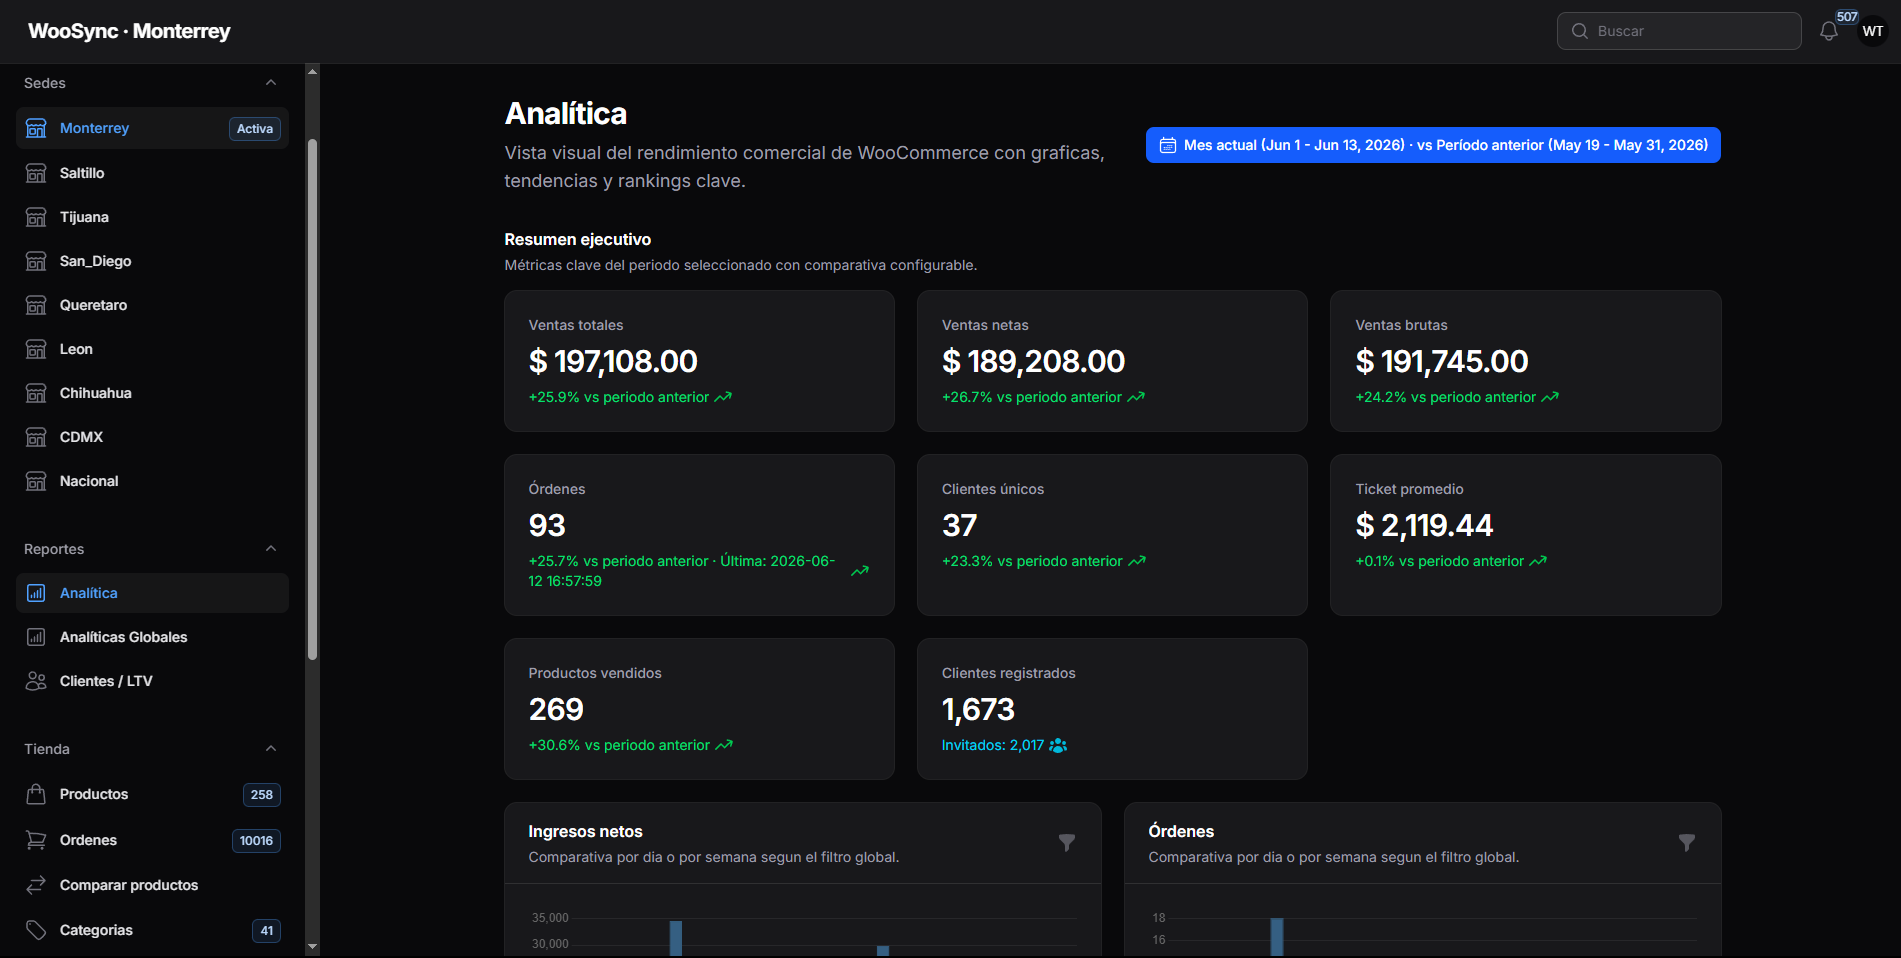Click the Ventas brutas $ 191,745.00 value
The image size is (1901, 958).
point(1442,361)
